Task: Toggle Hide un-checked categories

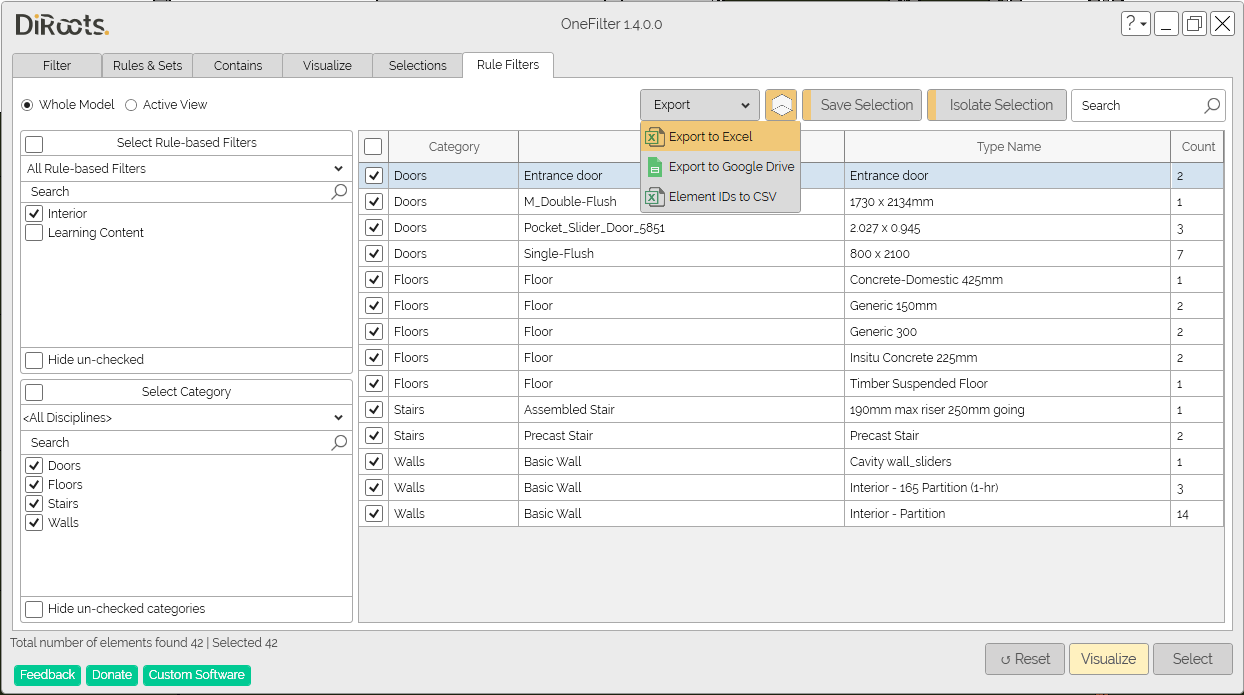Action: click(x=33, y=609)
